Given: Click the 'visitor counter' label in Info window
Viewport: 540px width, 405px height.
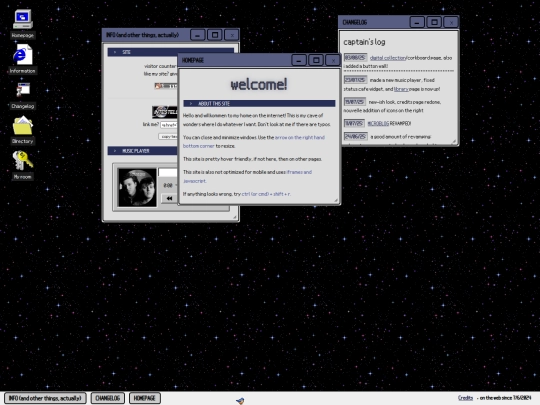Looking at the screenshot, I should point(160,66).
